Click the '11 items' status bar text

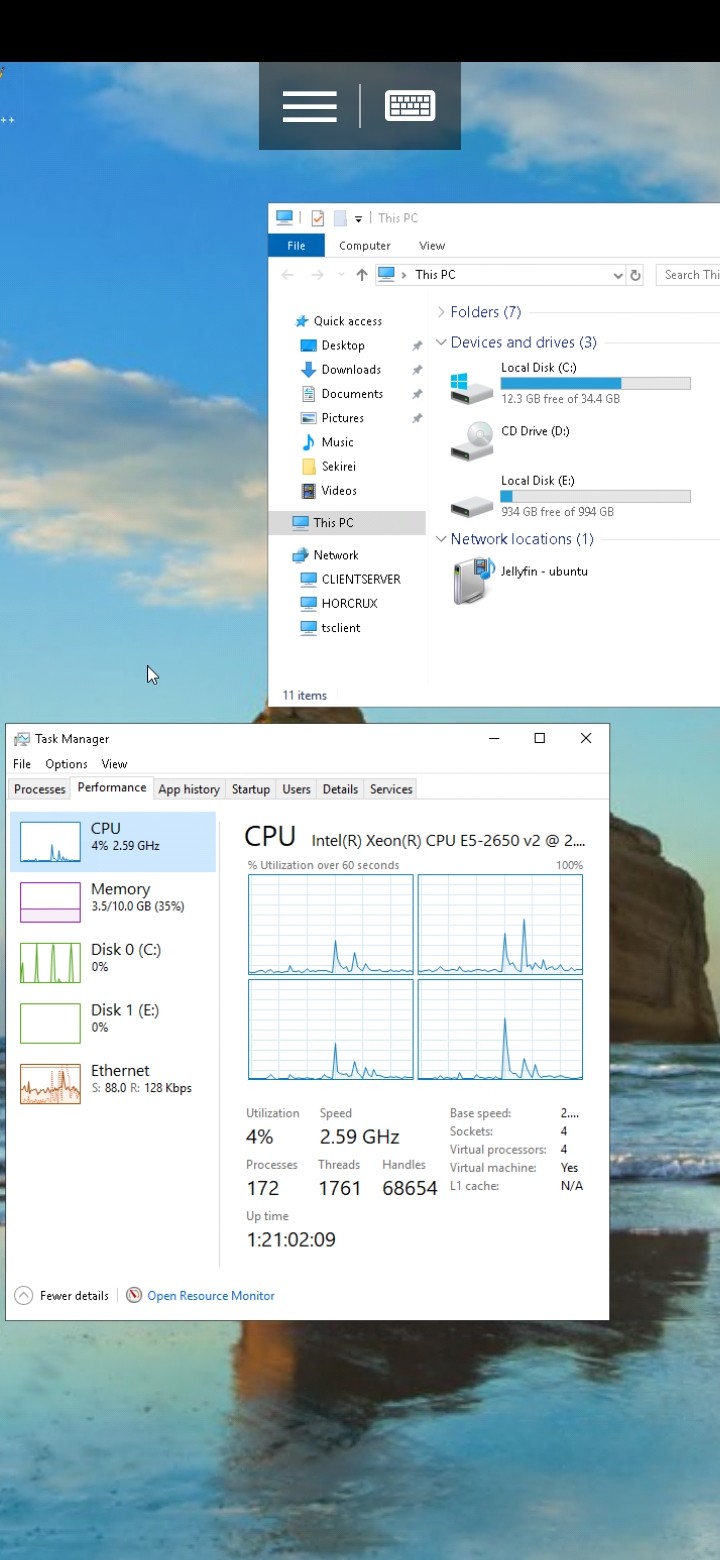(x=304, y=695)
